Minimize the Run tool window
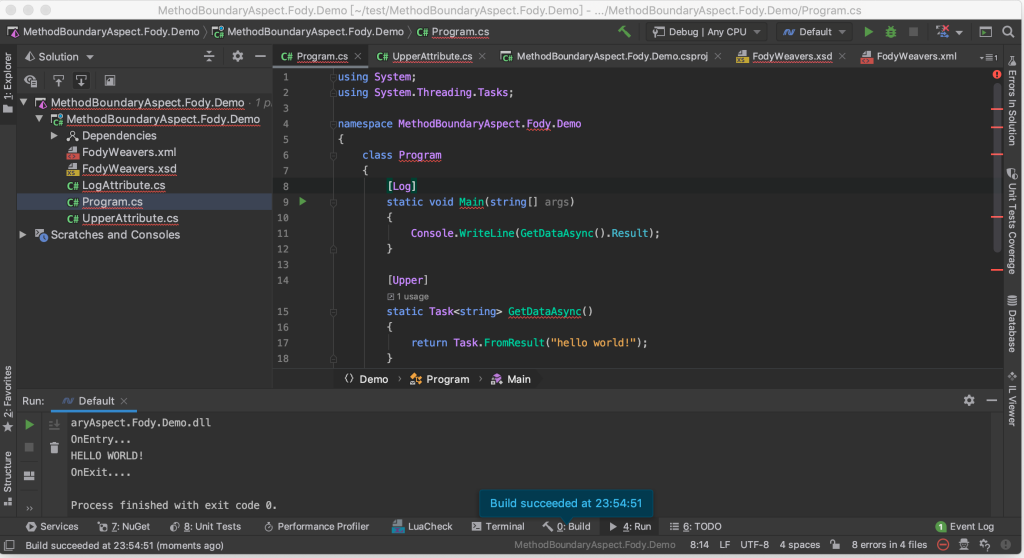Screen dimensions: 1024x558 (991, 401)
